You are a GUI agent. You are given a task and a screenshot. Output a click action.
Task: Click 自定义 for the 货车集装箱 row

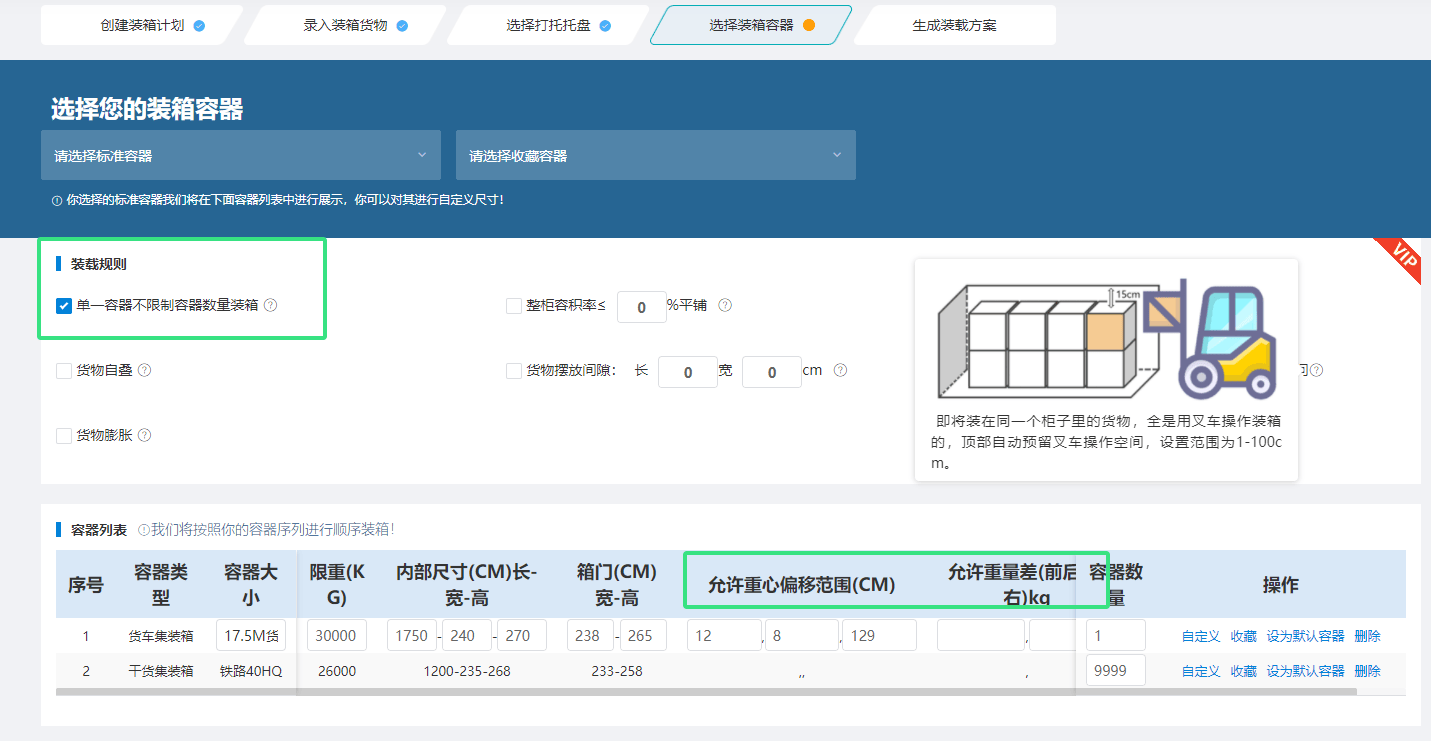pos(1201,636)
